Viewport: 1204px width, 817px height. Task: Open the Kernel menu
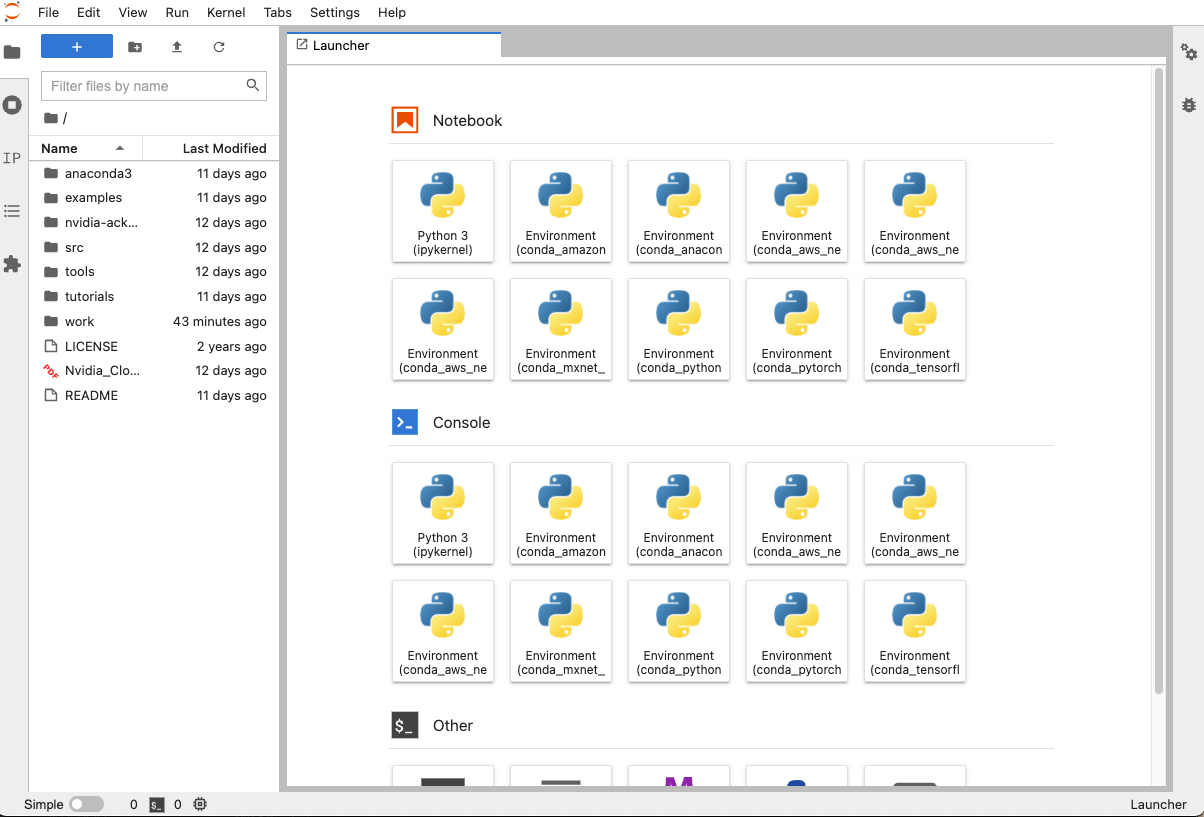[x=226, y=13]
